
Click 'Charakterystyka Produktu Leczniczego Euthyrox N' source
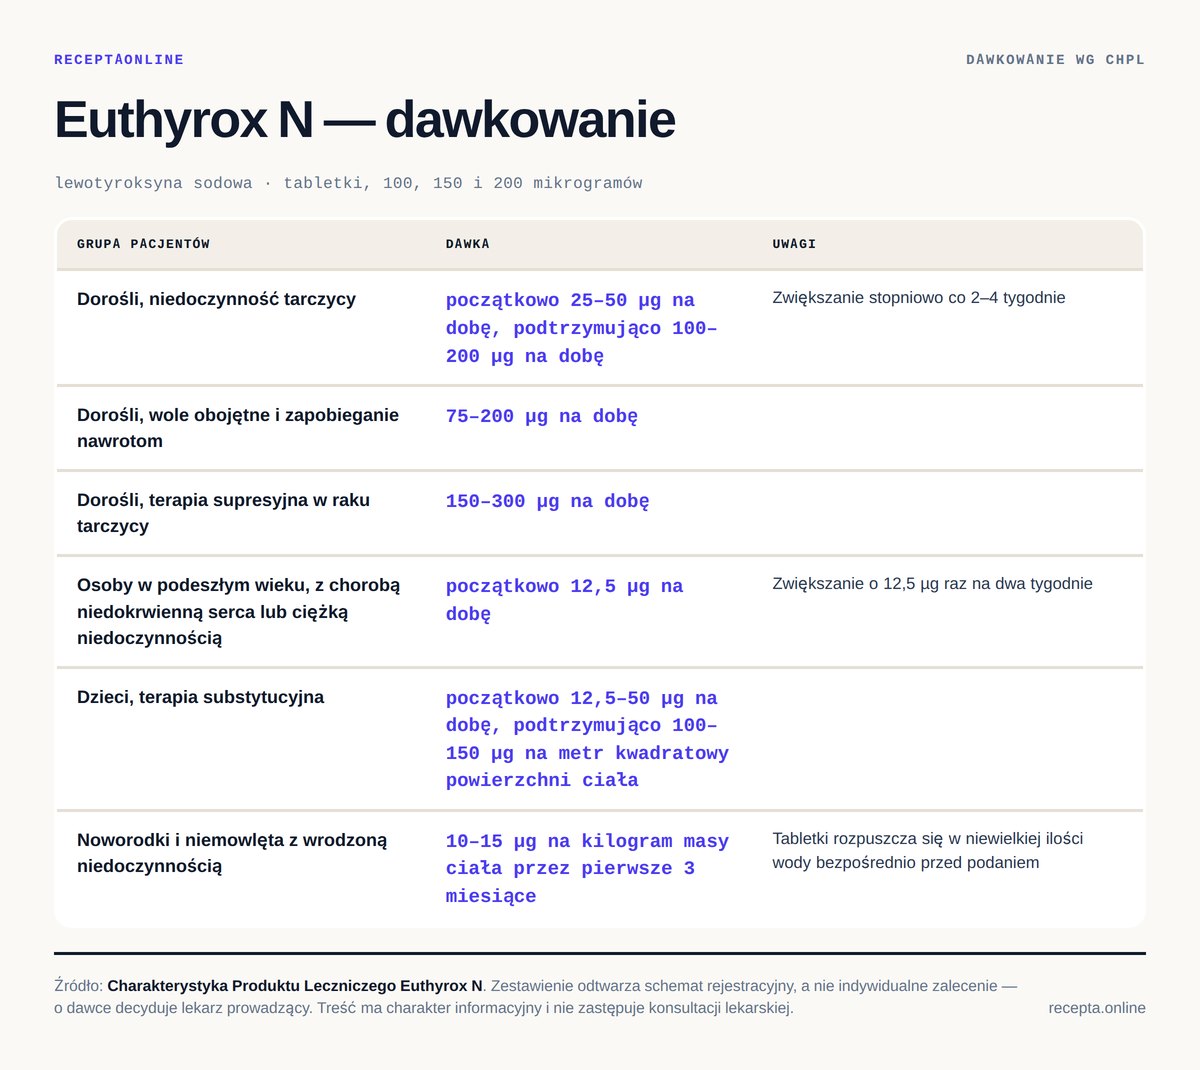tap(295, 986)
